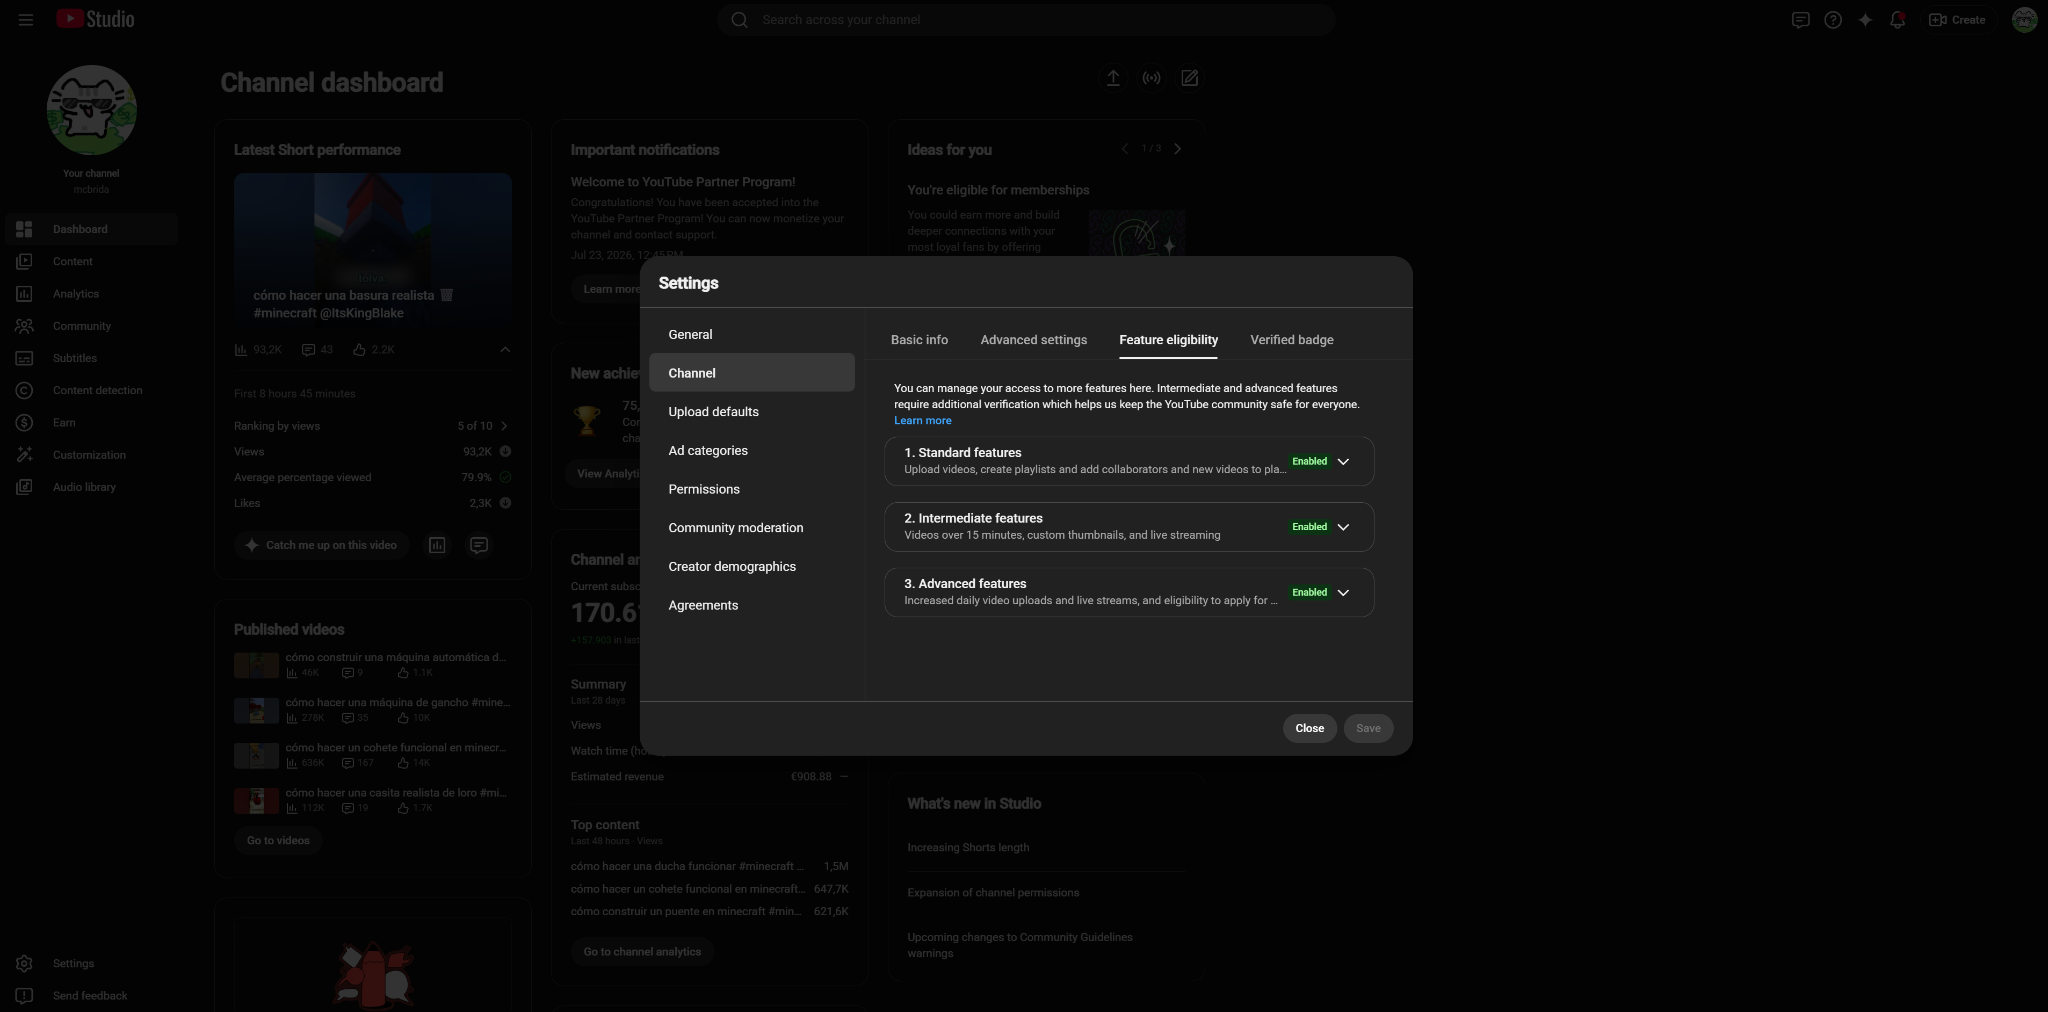Screen dimensions: 2048x1012
Task: Open video comments icon beside Catch me up
Action: coord(479,545)
